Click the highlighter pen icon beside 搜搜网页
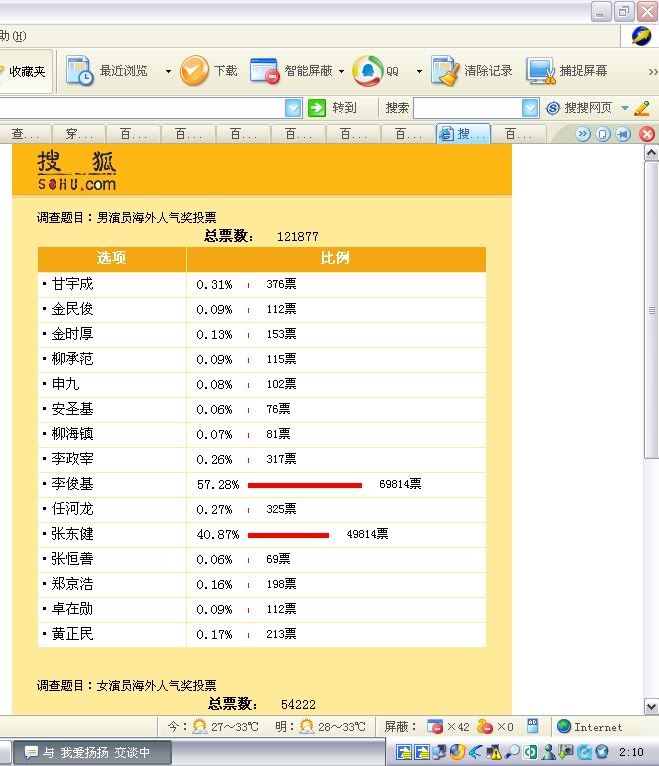This screenshot has height=766, width=659. pyautogui.click(x=642, y=108)
